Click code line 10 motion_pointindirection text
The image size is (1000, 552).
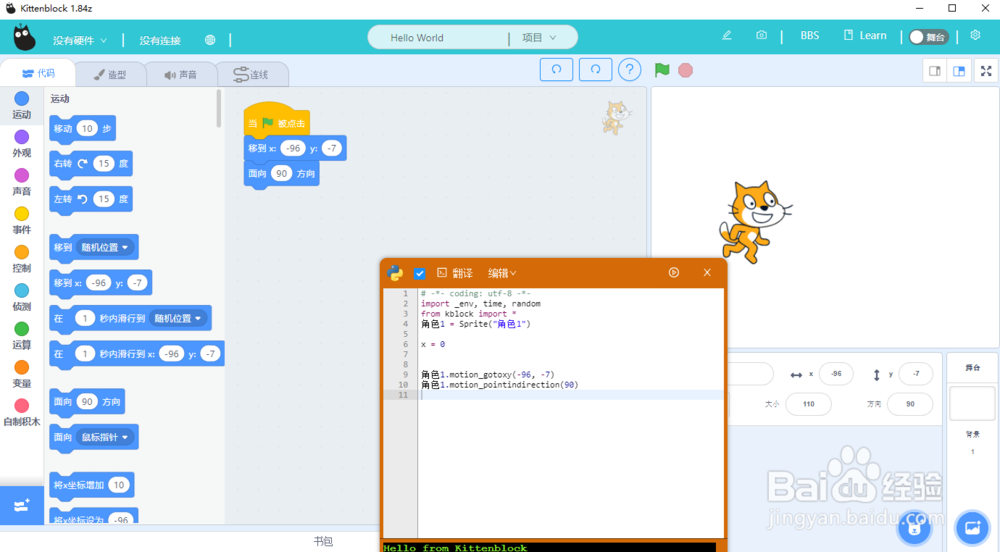click(x=499, y=385)
